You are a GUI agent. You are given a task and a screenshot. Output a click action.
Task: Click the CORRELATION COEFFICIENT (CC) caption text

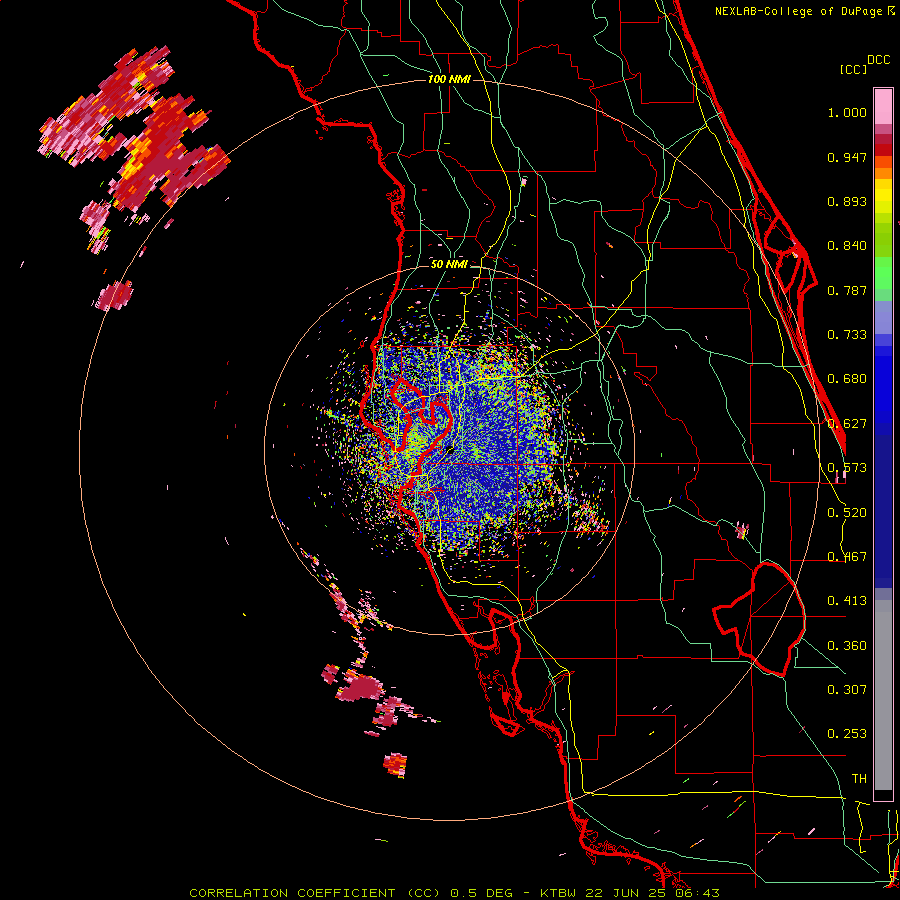pyautogui.click(x=315, y=893)
